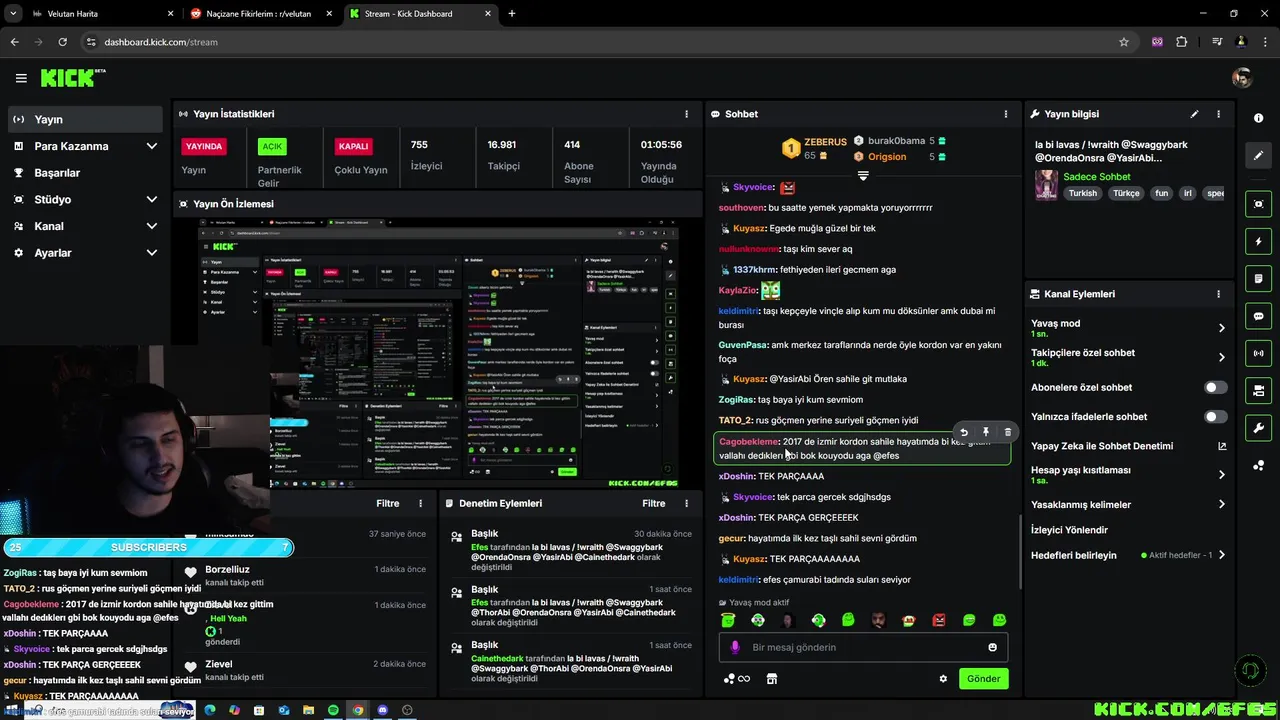Open the Yayın İstatistikleri panel options menu

click(686, 114)
